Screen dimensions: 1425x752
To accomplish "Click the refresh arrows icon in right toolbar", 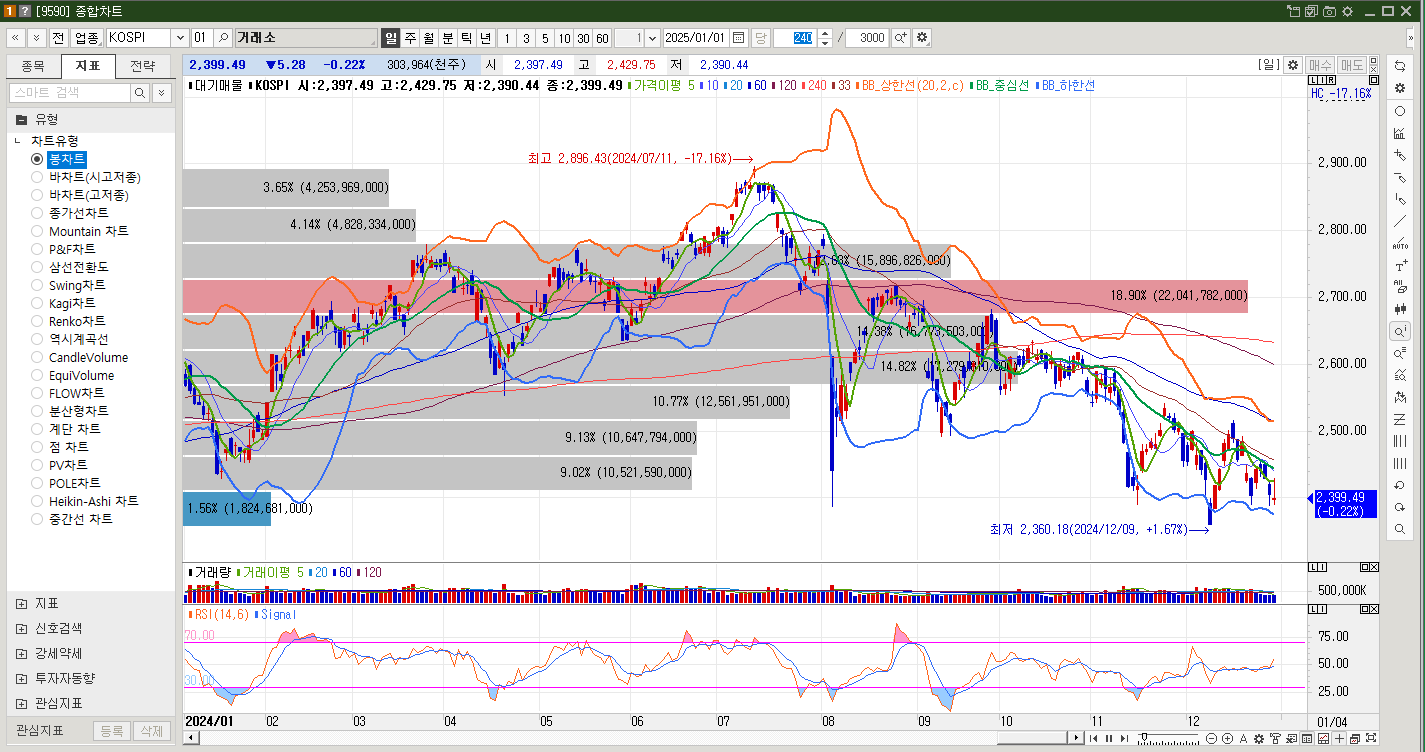I will point(1400,65).
